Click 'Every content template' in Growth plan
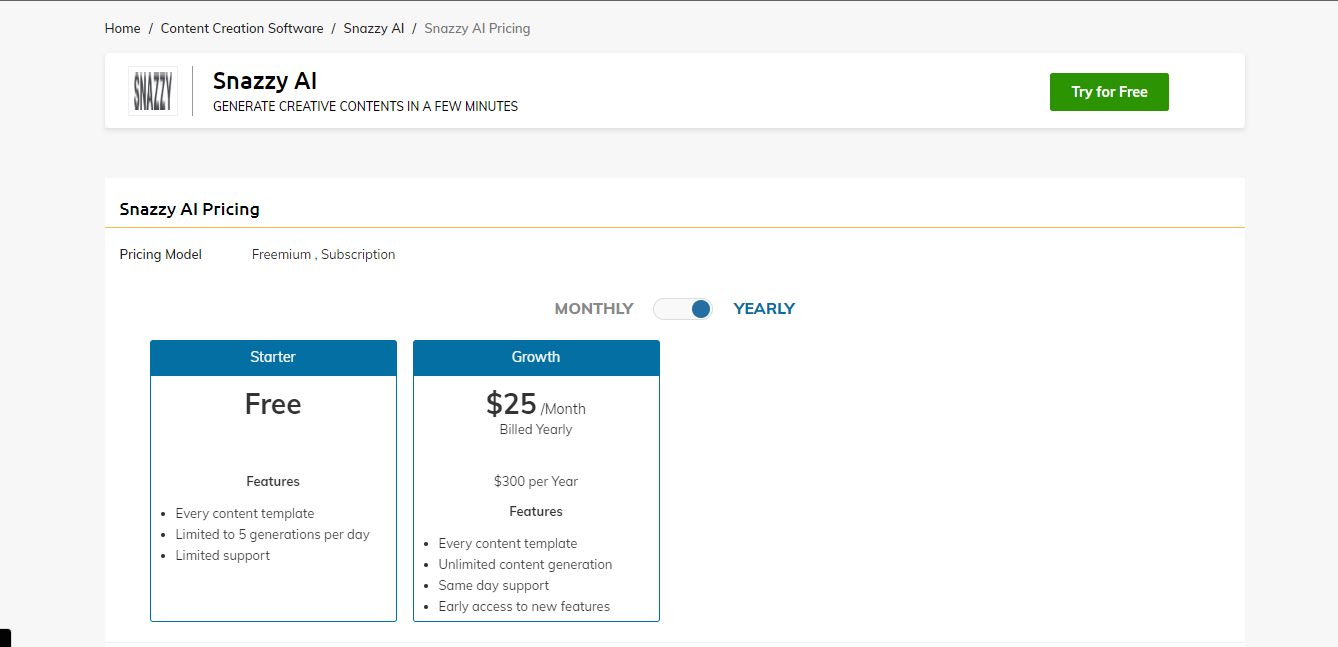This screenshot has height=647, width=1338. pos(508,544)
